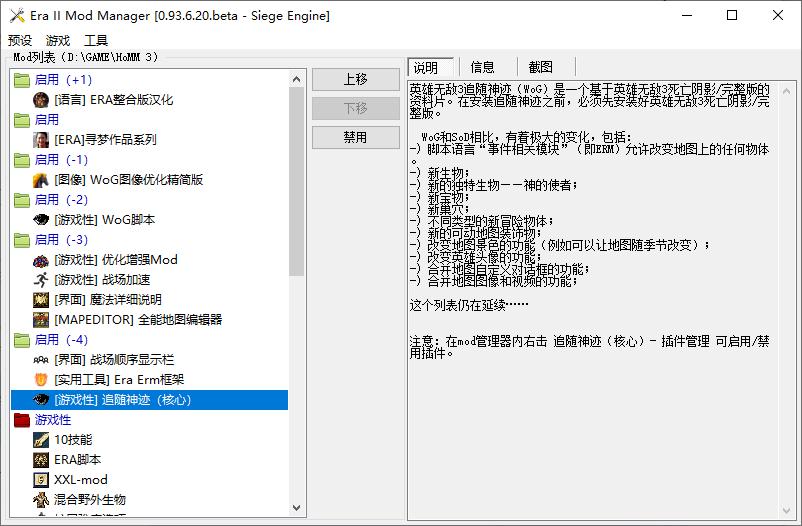Click the green folder icon beside 启用 (-2)

click(21, 200)
